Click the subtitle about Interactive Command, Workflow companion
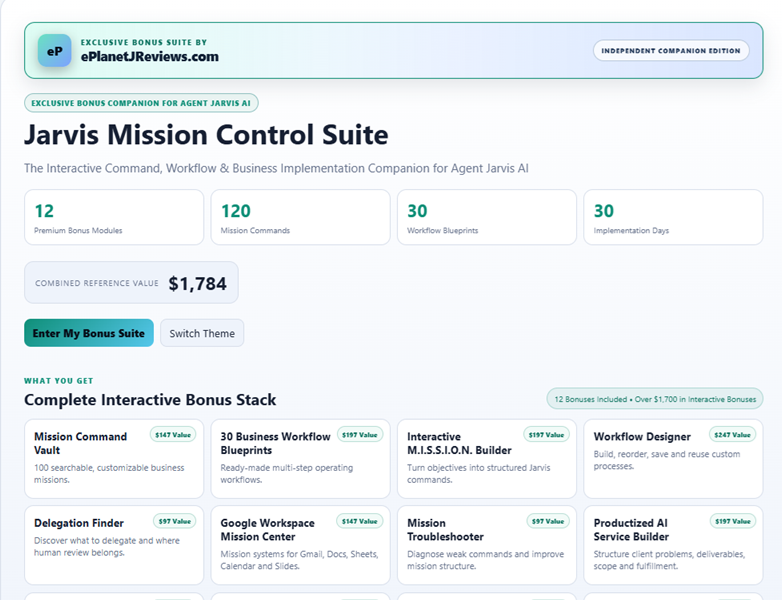This screenshot has height=600, width=782. [276, 168]
